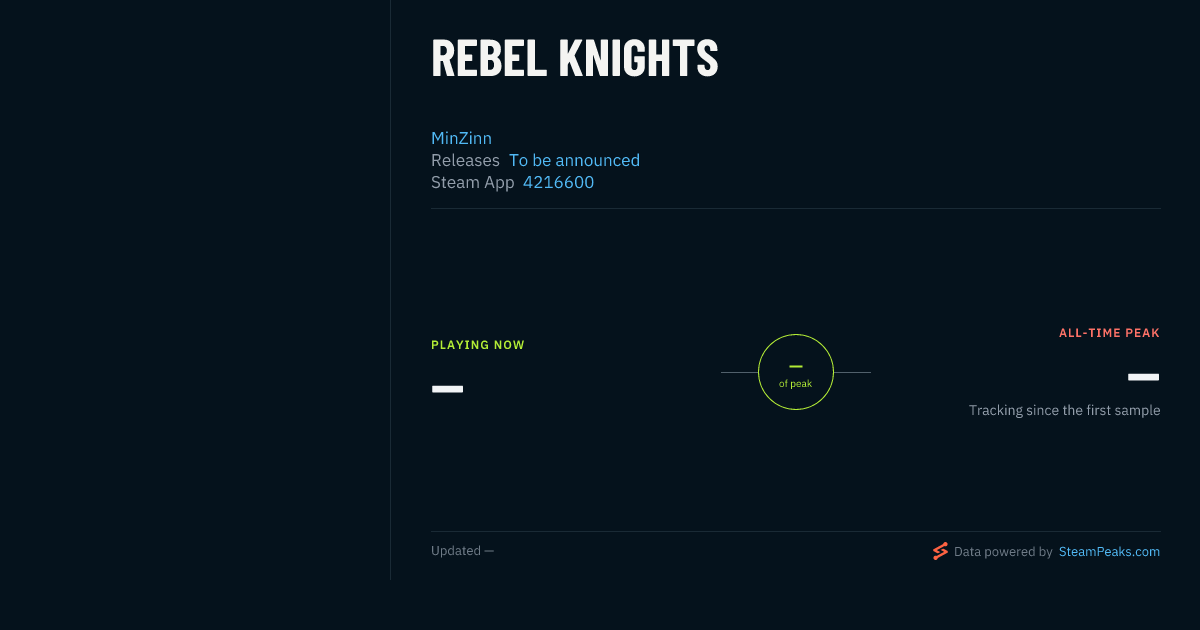Image resolution: width=1200 pixels, height=630 pixels.
Task: Click "Tracking since the first sample" text
Action: point(1064,410)
